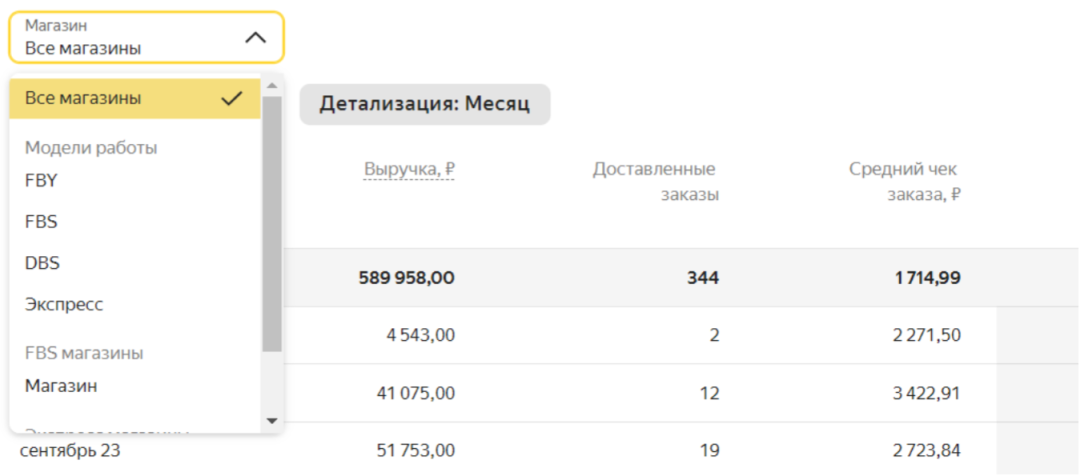Pick Магазин under FBS магазины
This screenshot has width=1080, height=476.
(x=61, y=386)
